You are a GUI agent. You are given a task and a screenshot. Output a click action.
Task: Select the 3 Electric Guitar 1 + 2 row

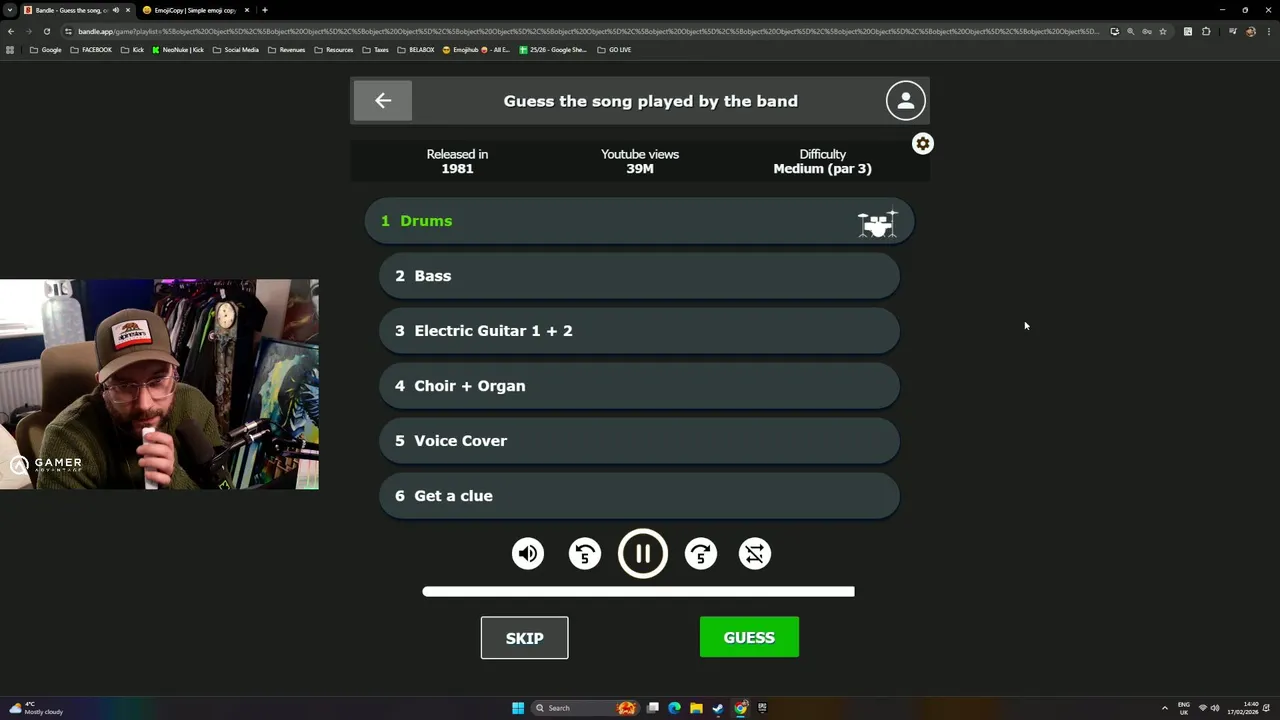[x=639, y=331]
